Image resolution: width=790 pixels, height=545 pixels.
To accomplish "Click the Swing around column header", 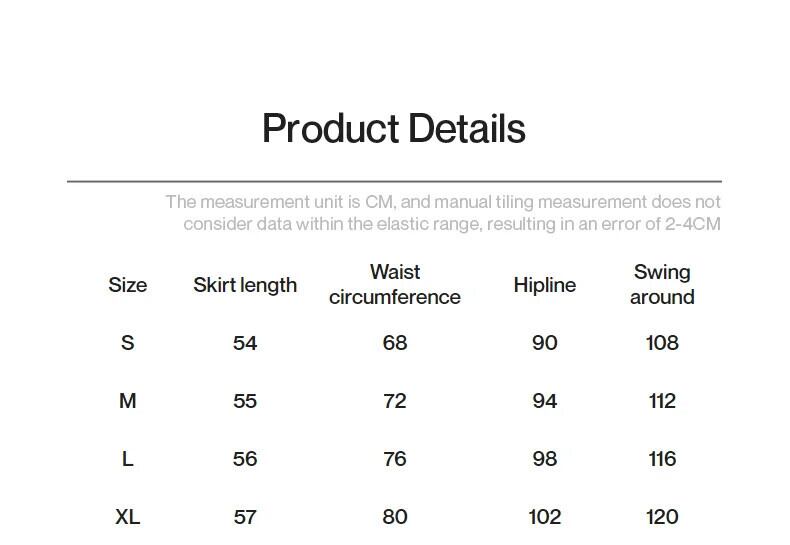I will [x=662, y=285].
